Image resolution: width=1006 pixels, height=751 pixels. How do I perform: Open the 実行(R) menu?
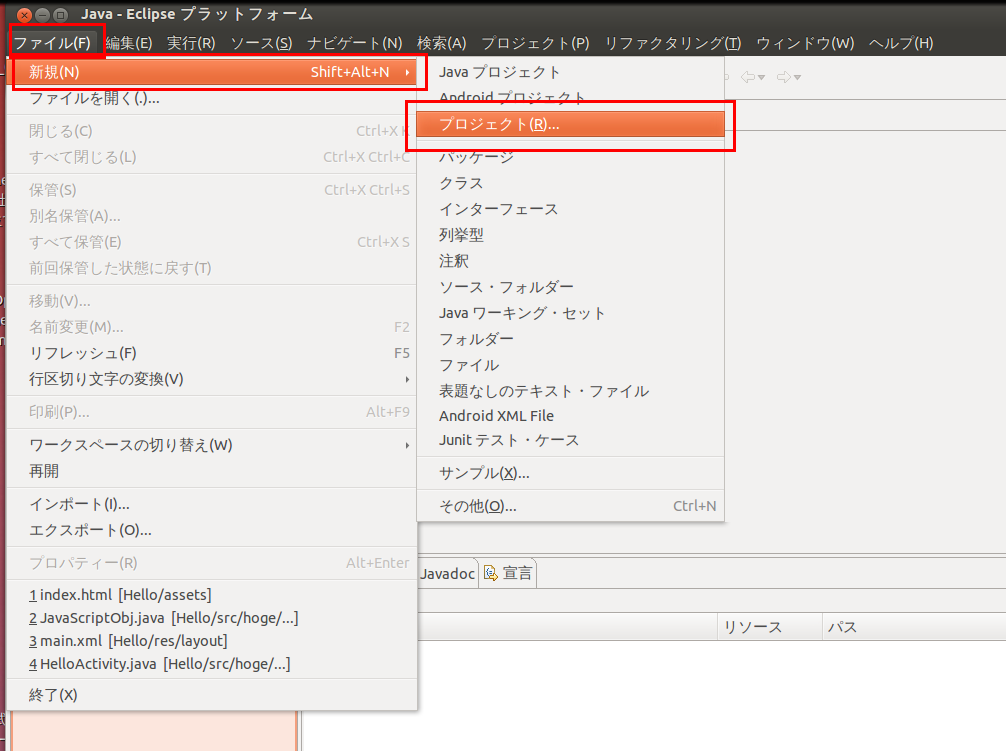coord(191,43)
